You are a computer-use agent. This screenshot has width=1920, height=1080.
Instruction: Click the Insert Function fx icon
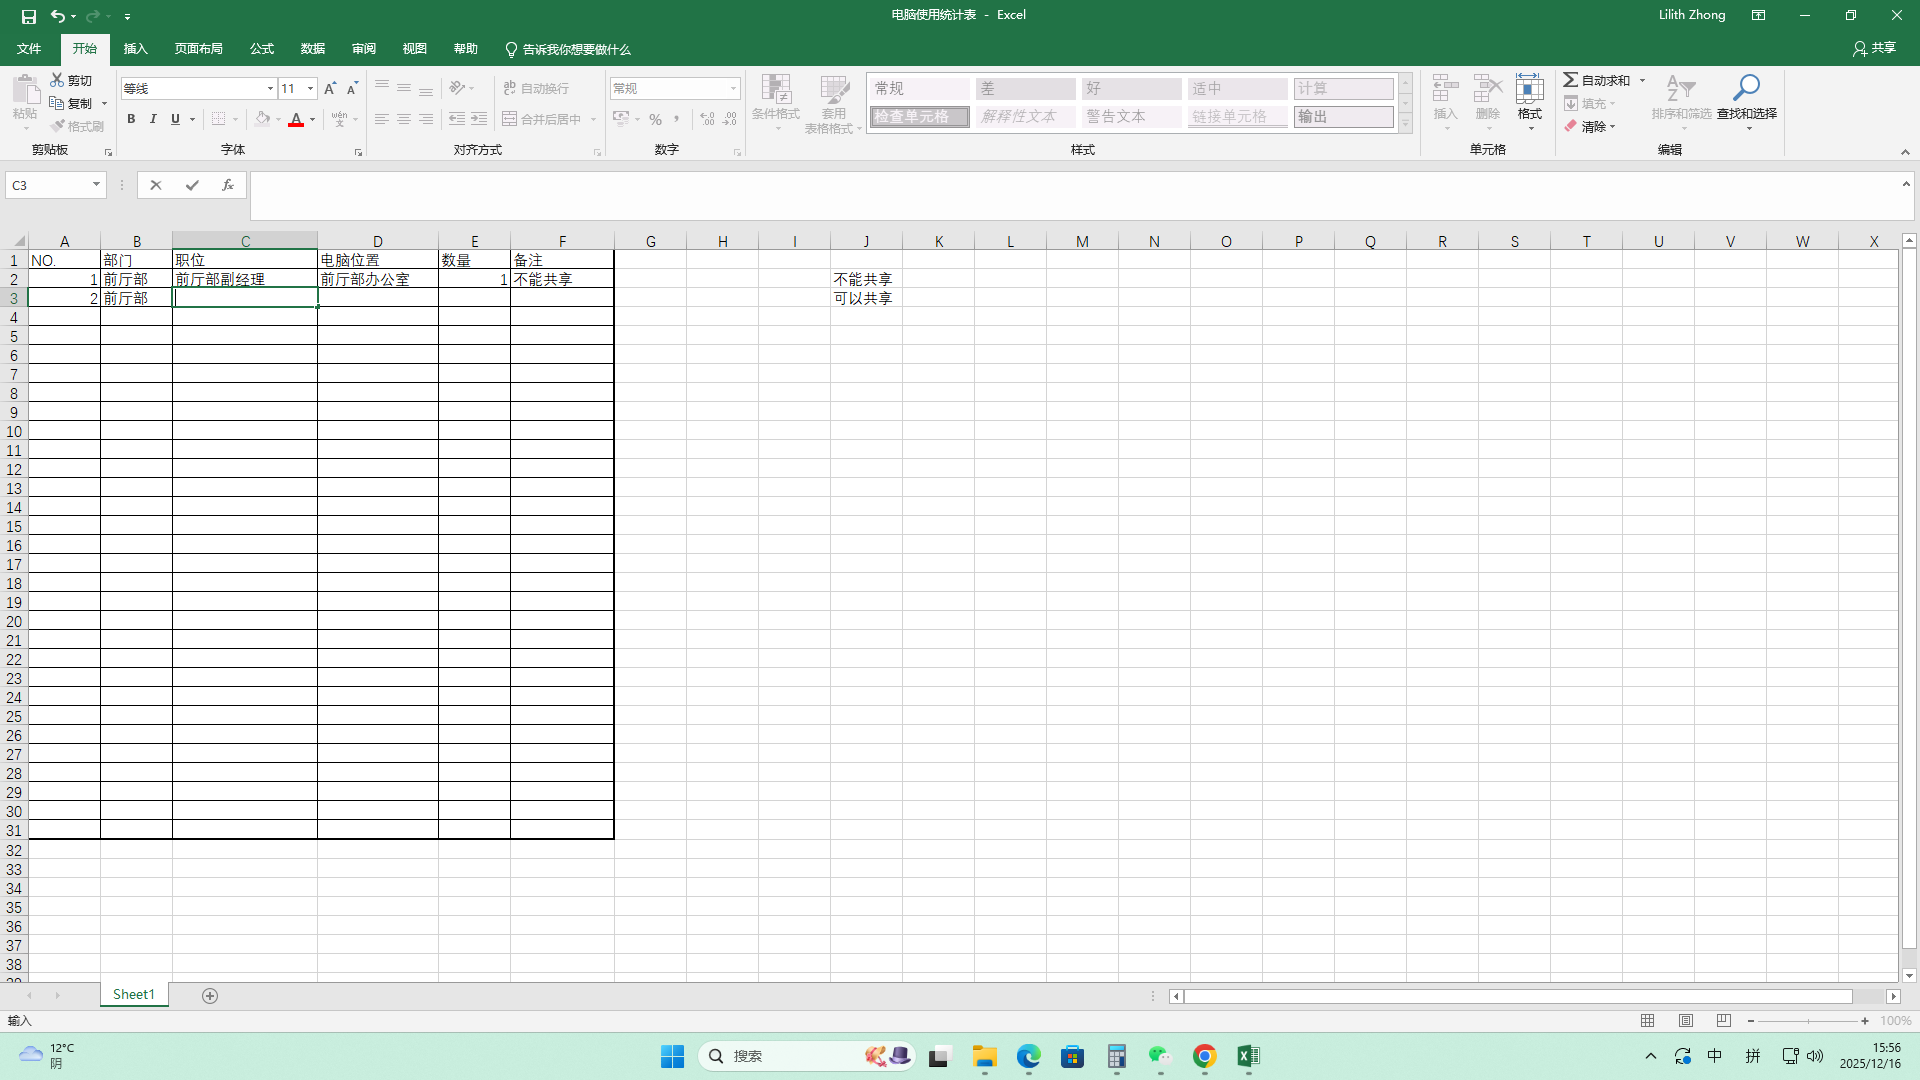click(x=228, y=185)
